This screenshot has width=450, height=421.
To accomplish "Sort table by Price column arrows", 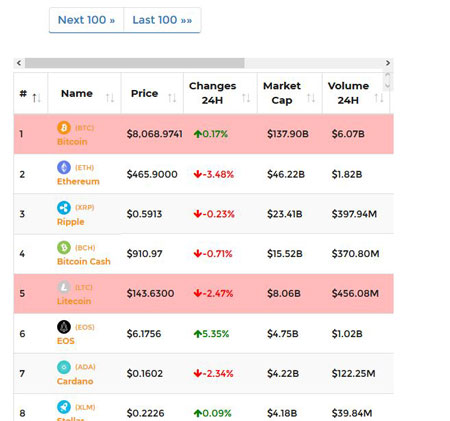I will (172, 98).
